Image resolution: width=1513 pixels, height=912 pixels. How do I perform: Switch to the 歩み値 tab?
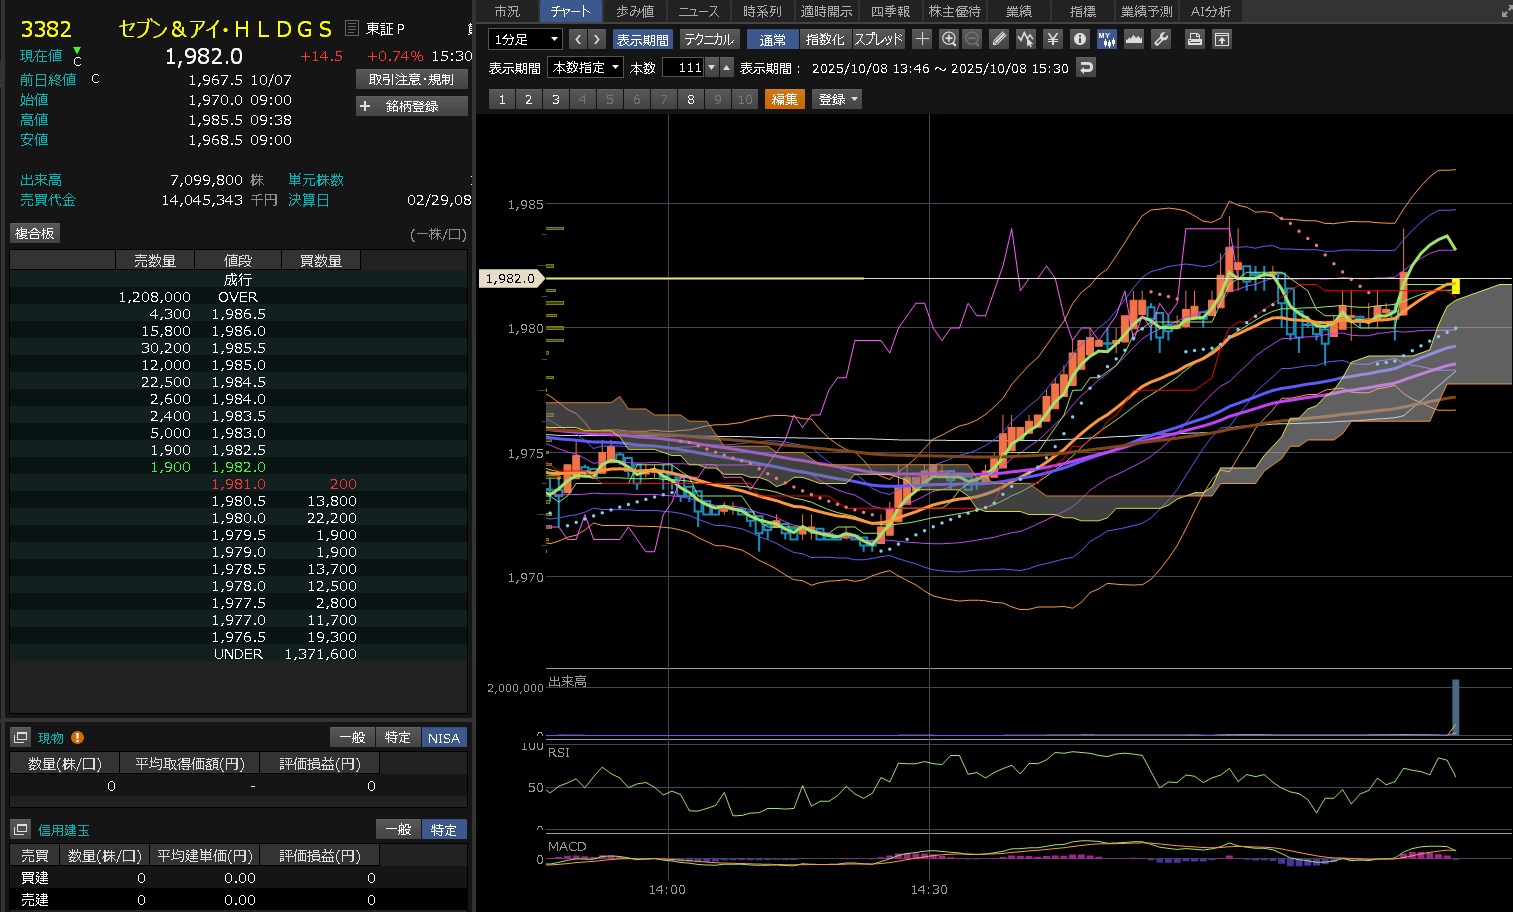(635, 11)
